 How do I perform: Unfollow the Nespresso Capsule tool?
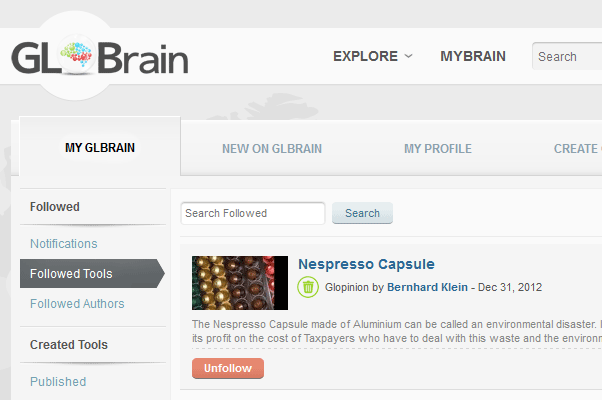click(x=228, y=368)
